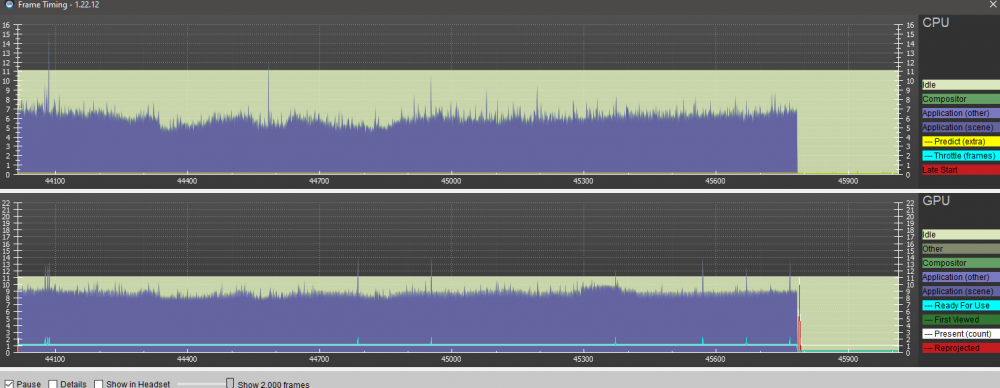Screen dimensions: 1000x388
Task: Click the GPU Idle legend swatch
Action: tap(960, 235)
